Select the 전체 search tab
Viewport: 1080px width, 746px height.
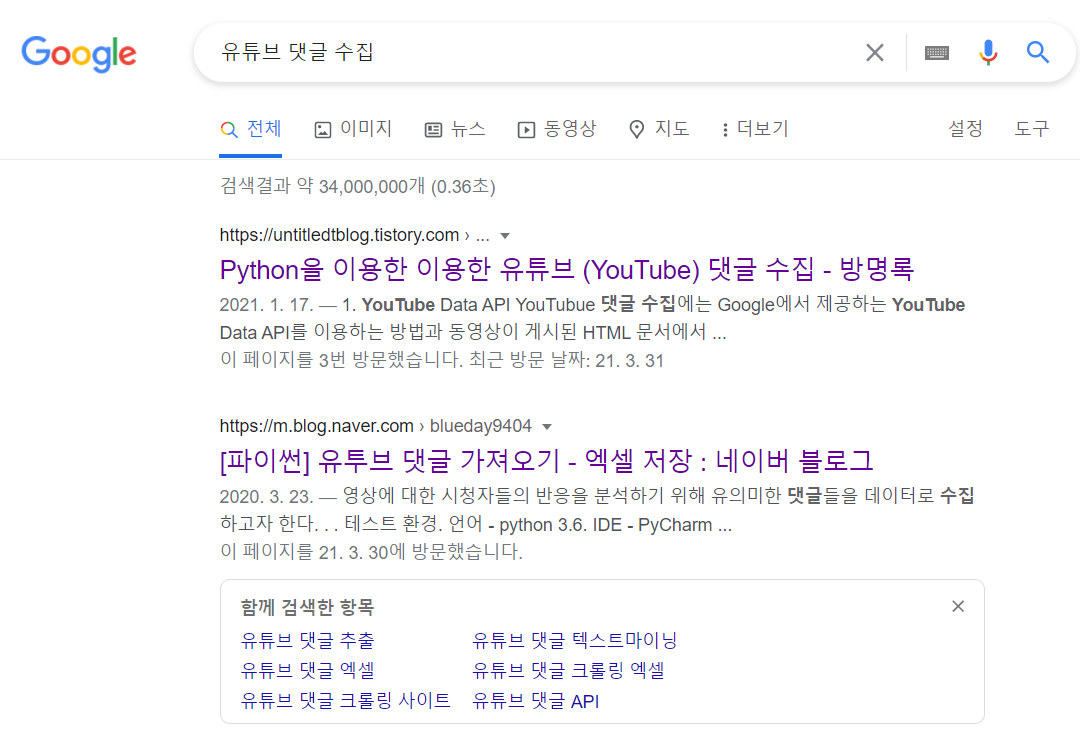[x=251, y=129]
